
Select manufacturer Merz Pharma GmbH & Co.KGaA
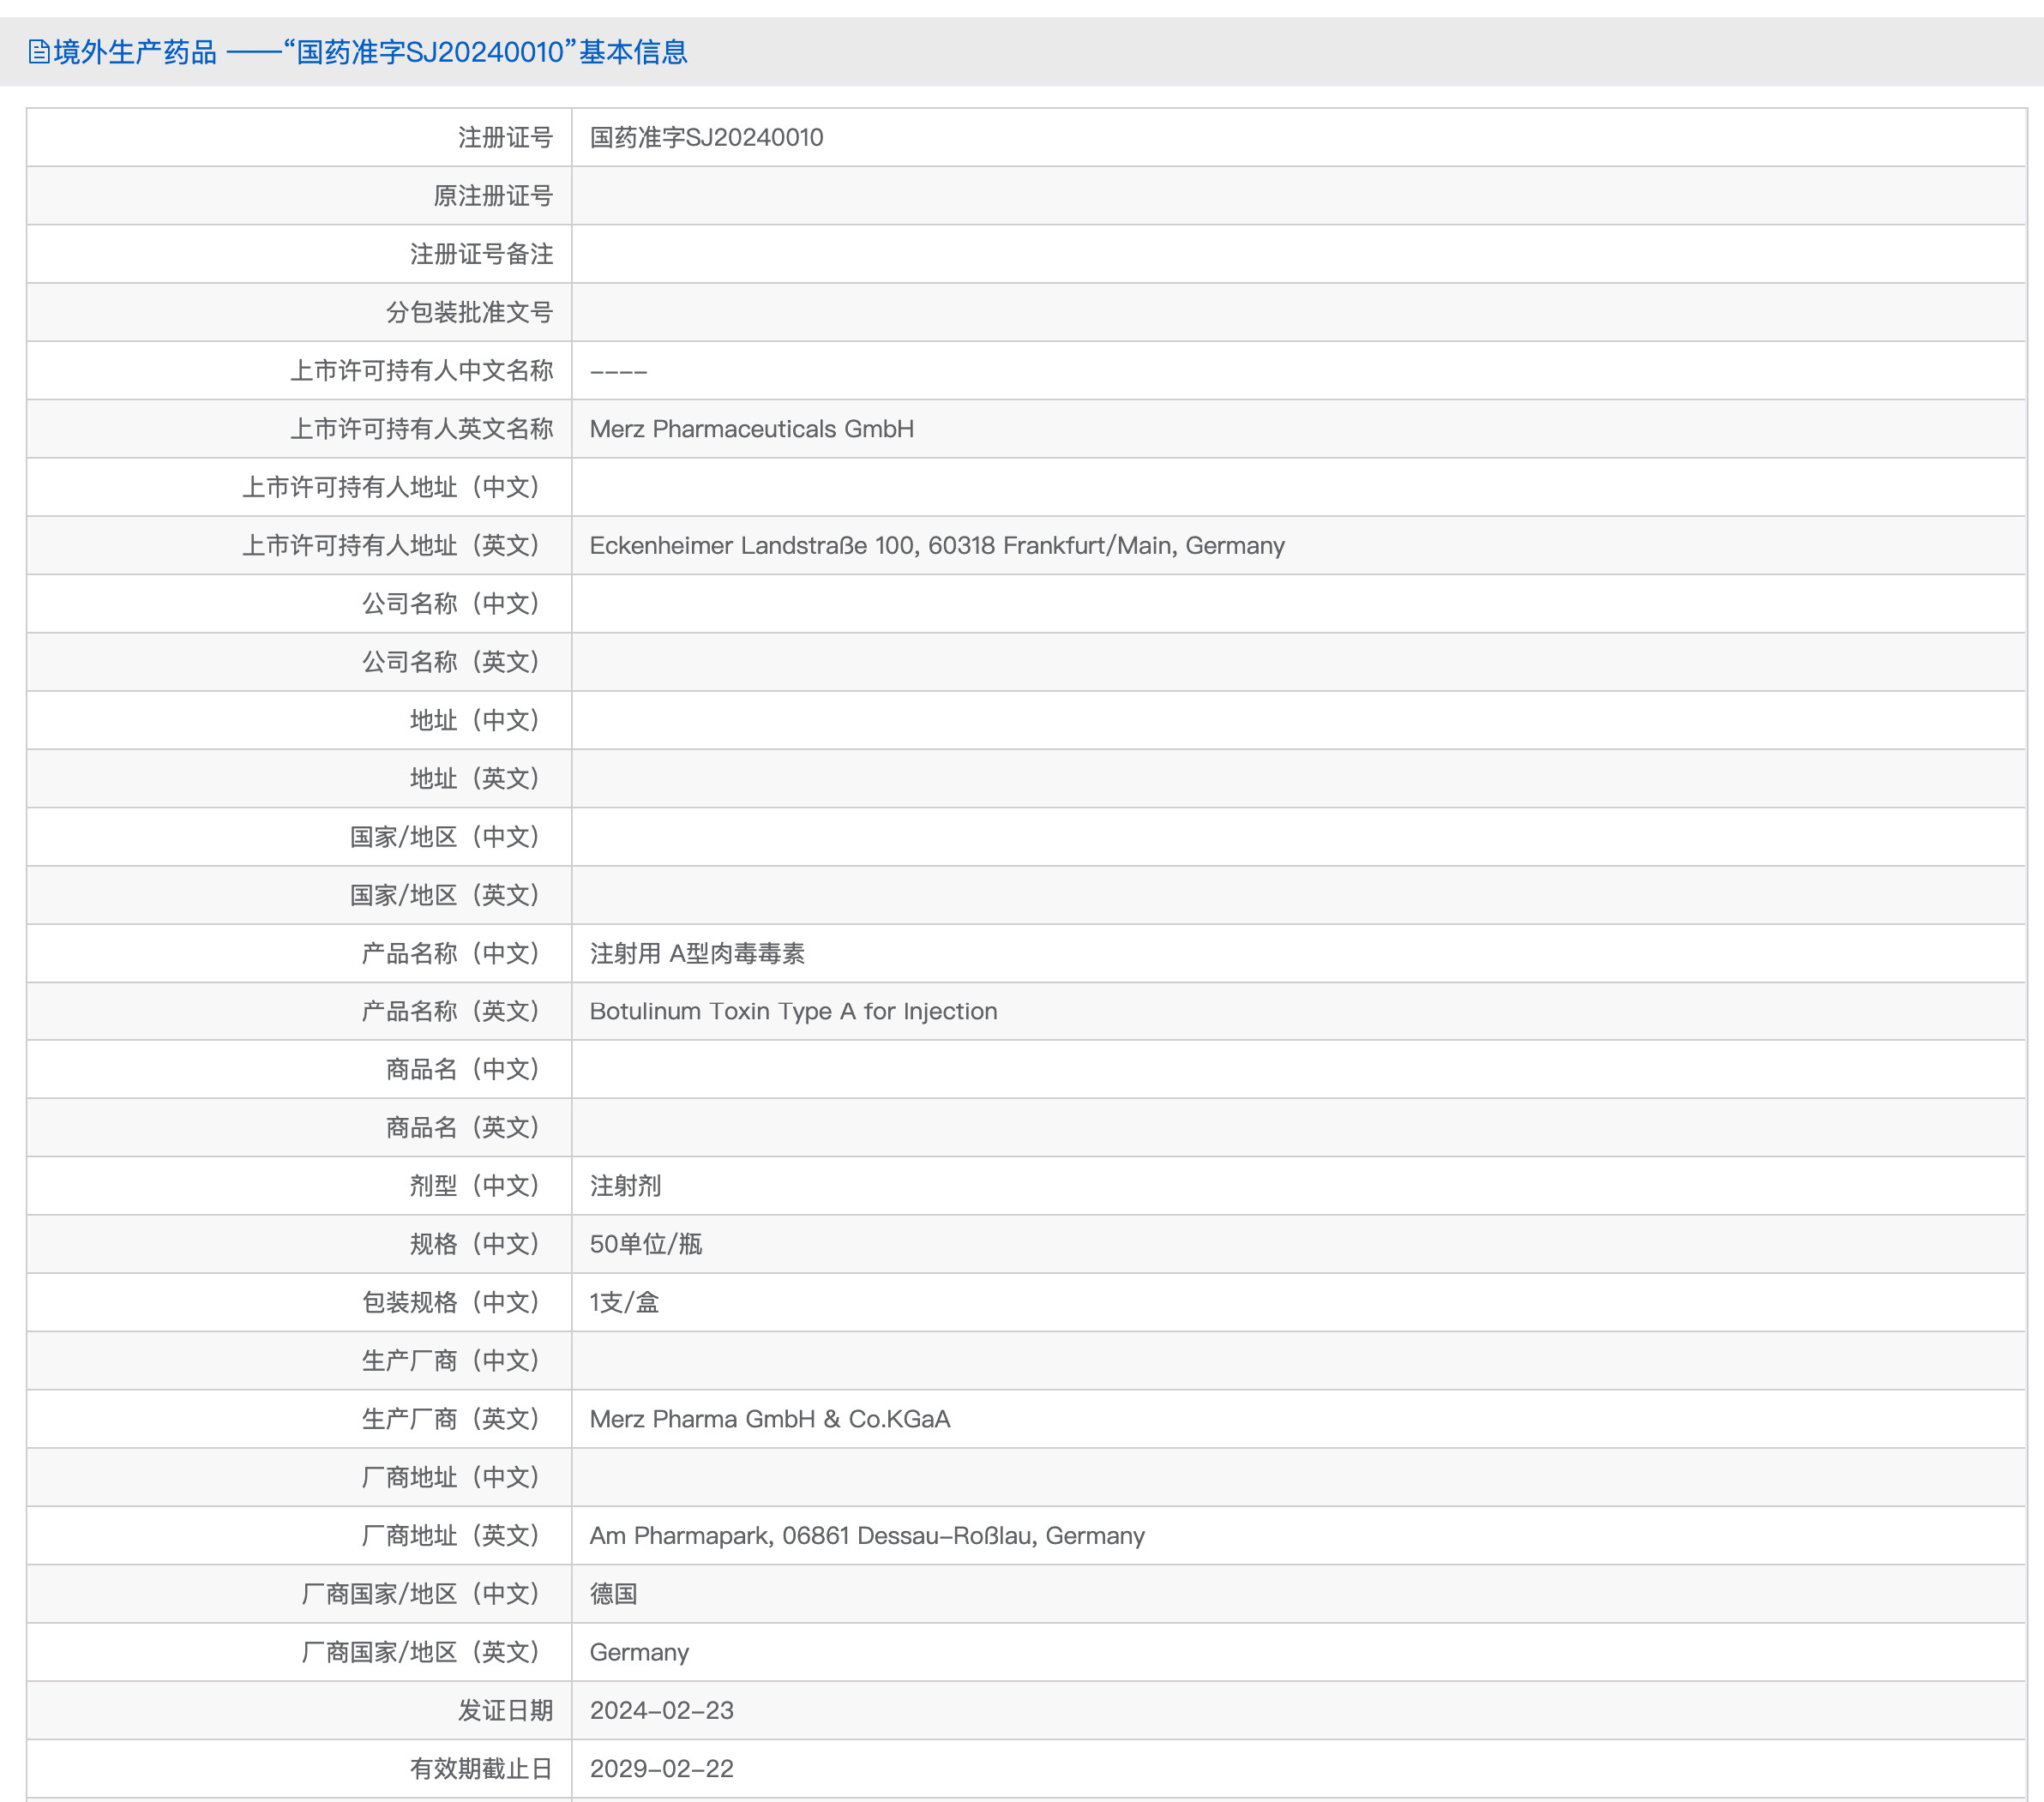(x=769, y=1420)
